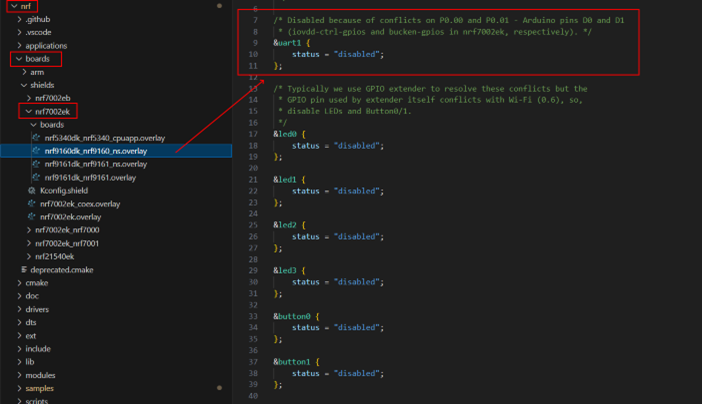The height and width of the screenshot is (404, 702).
Task: Click &led3 node in the editor
Action: [x=285, y=271]
